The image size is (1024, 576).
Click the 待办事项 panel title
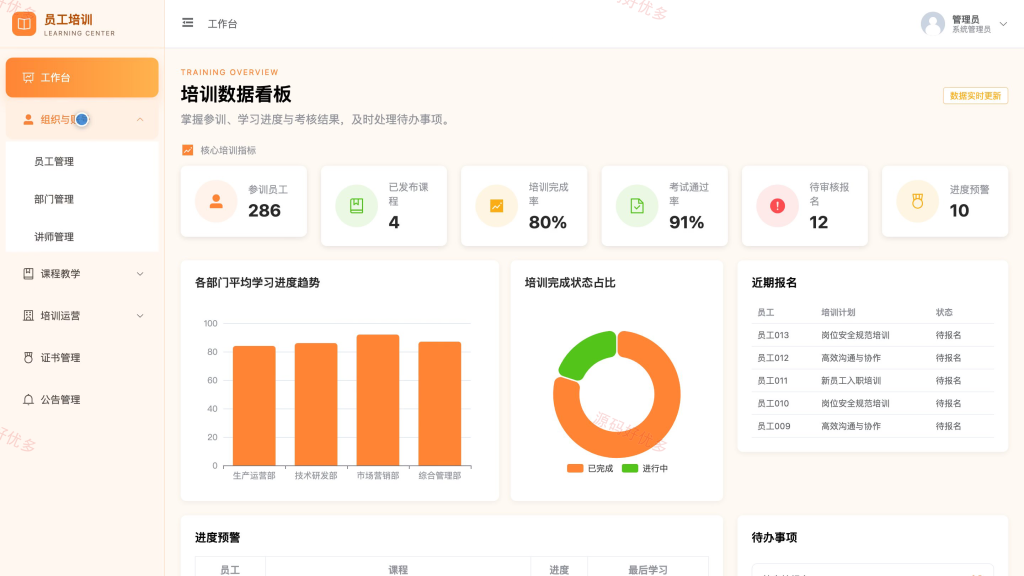click(775, 537)
